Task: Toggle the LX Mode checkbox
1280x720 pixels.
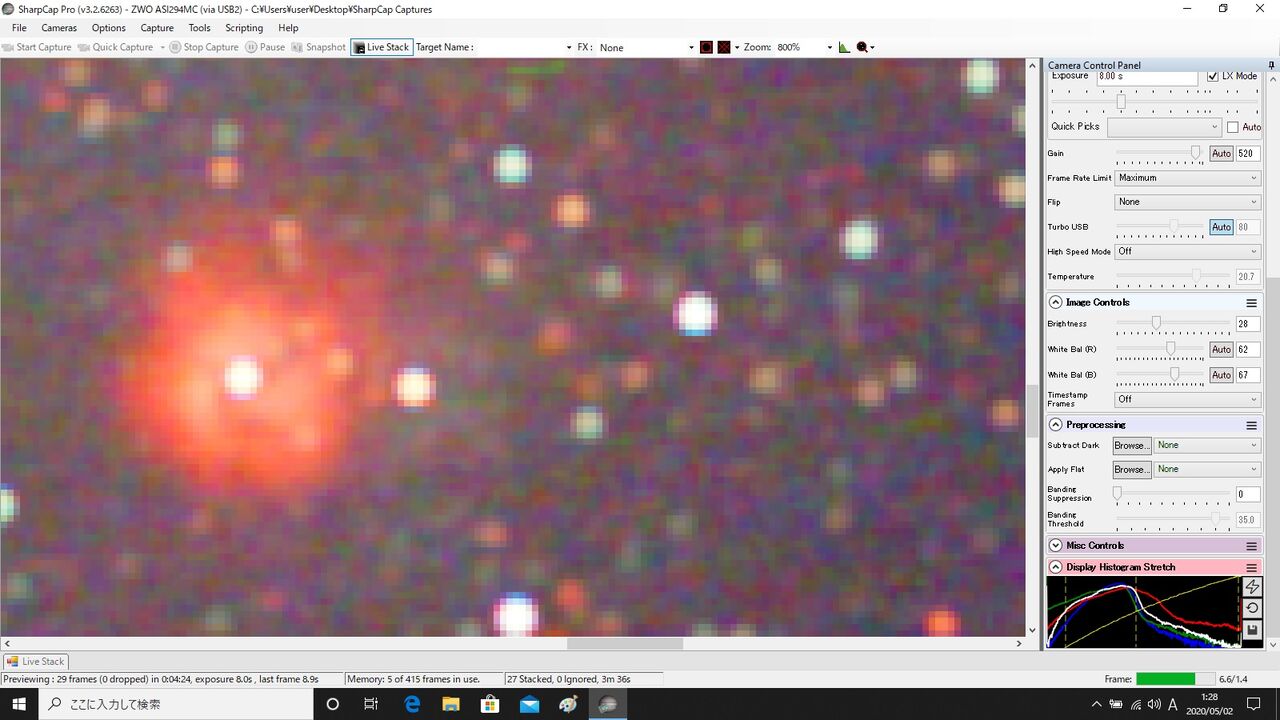Action: (1213, 76)
